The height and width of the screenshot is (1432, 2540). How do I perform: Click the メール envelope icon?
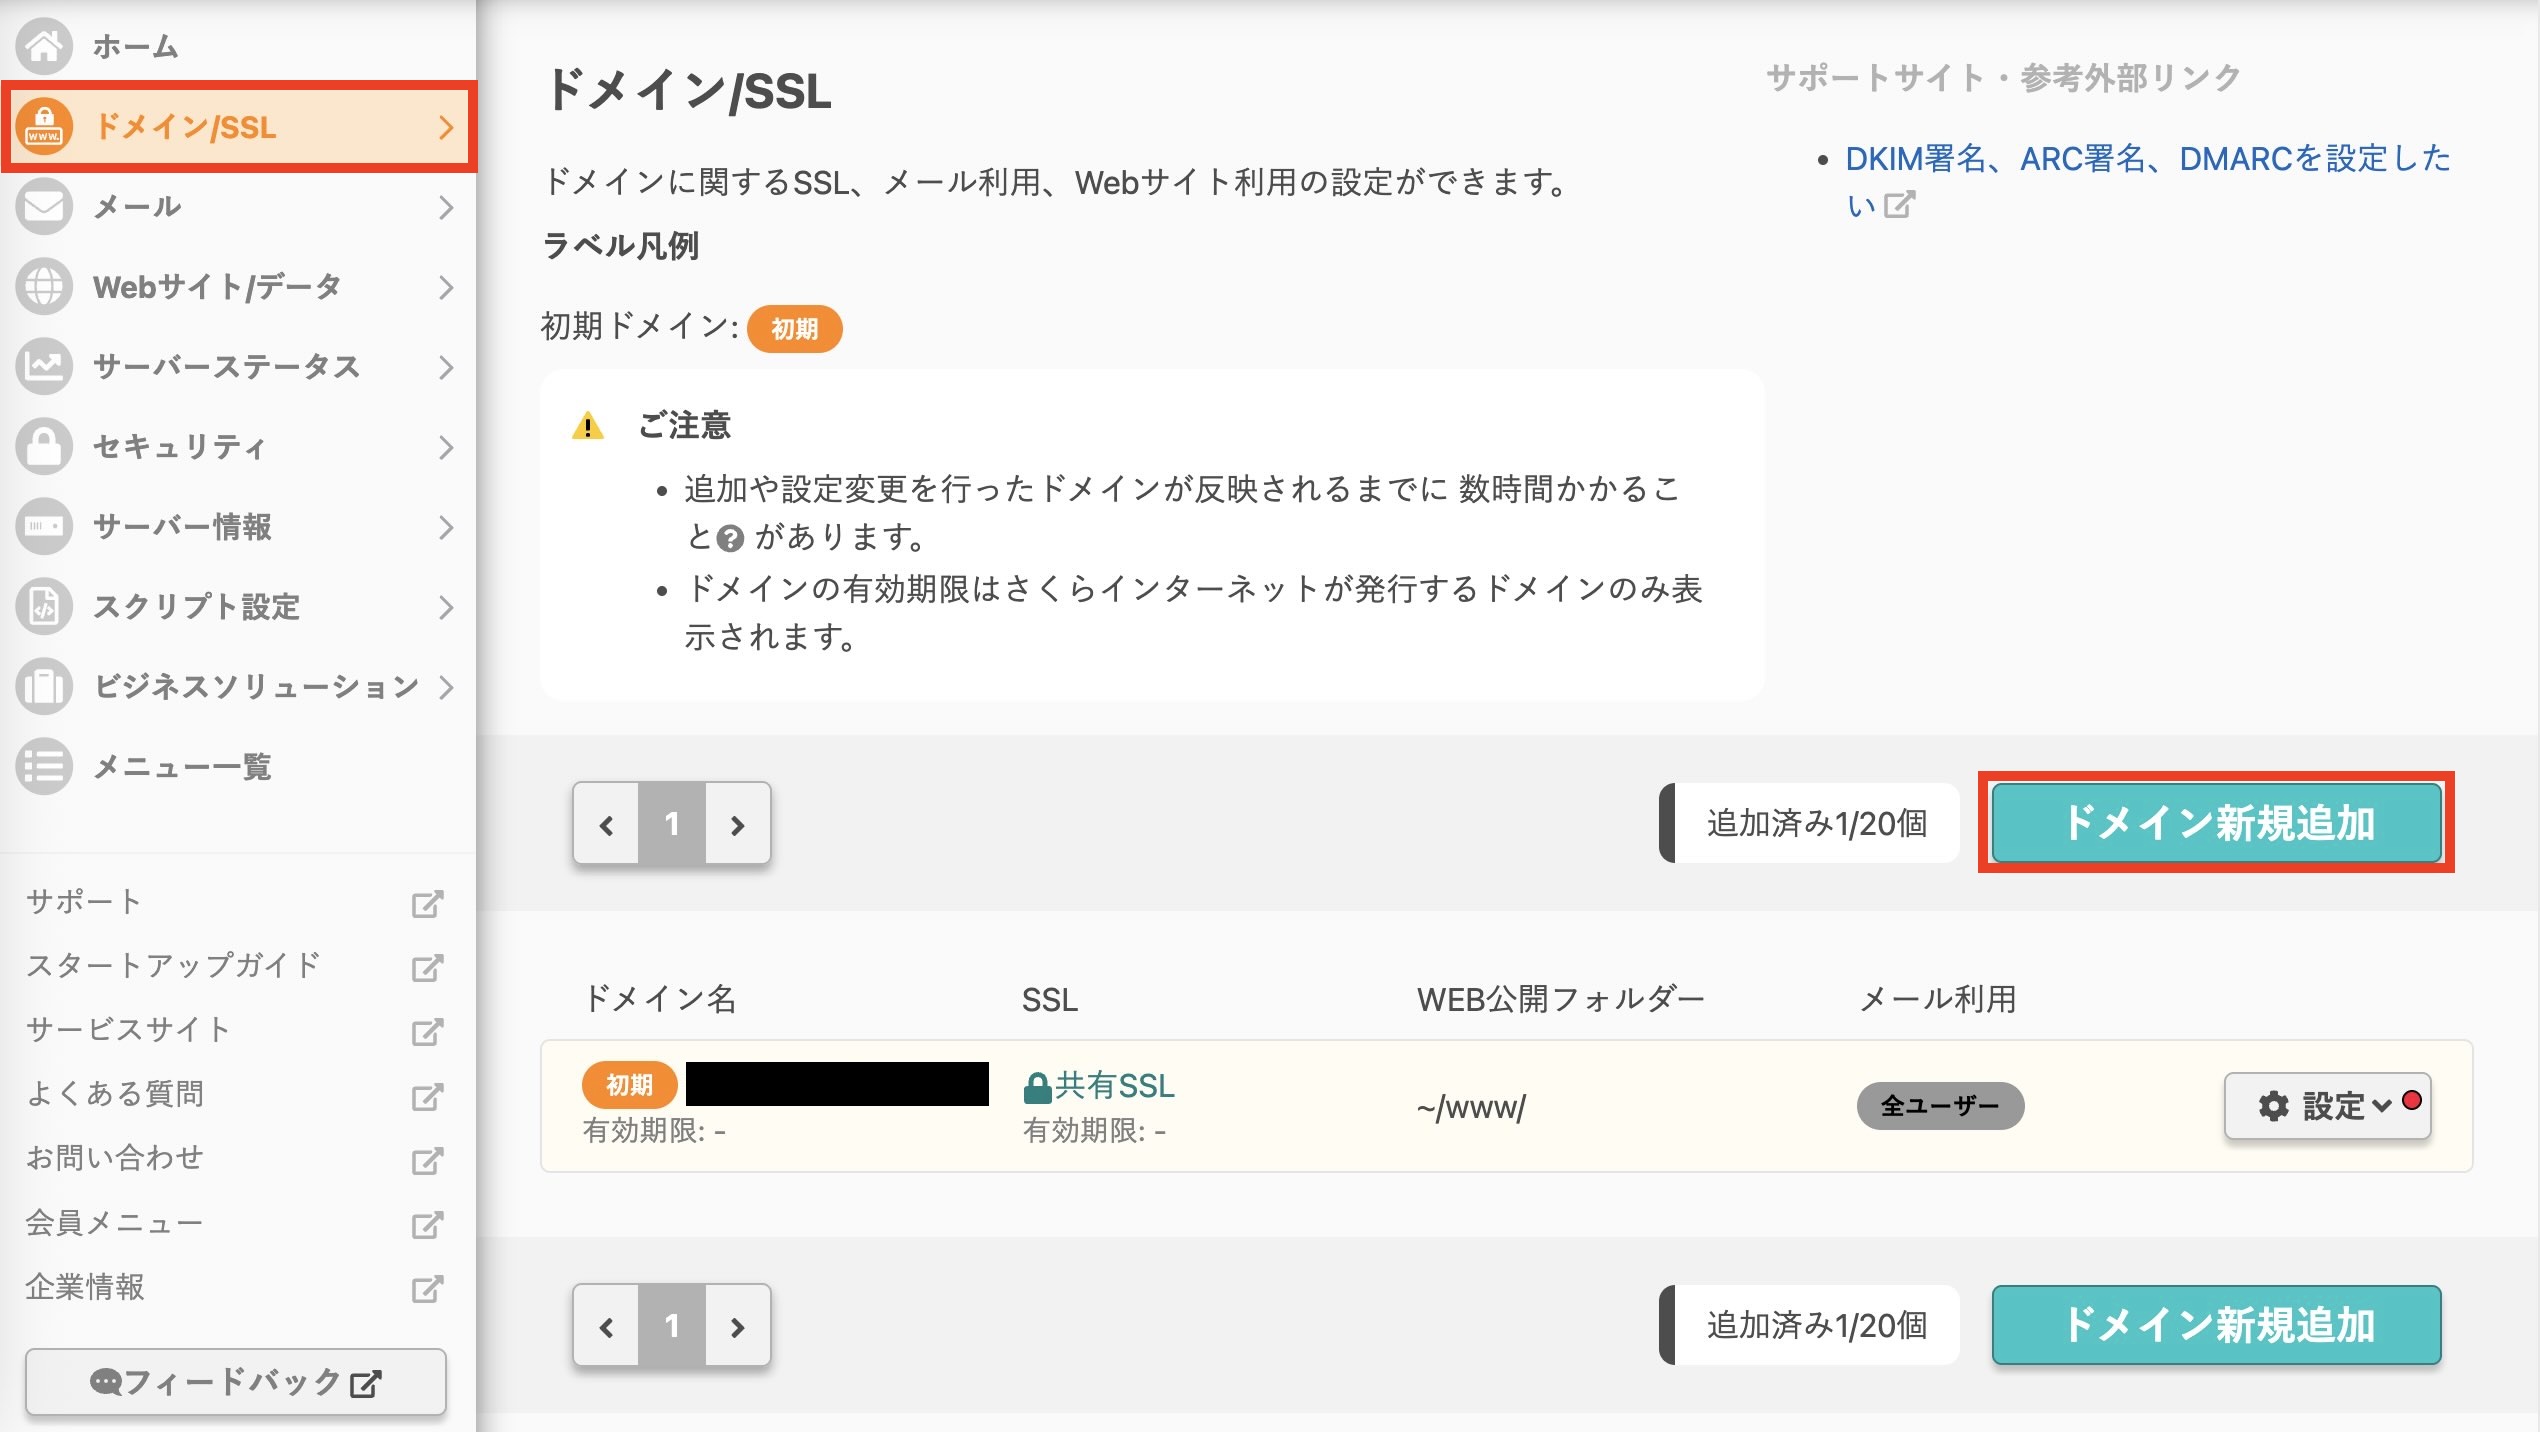tap(44, 207)
